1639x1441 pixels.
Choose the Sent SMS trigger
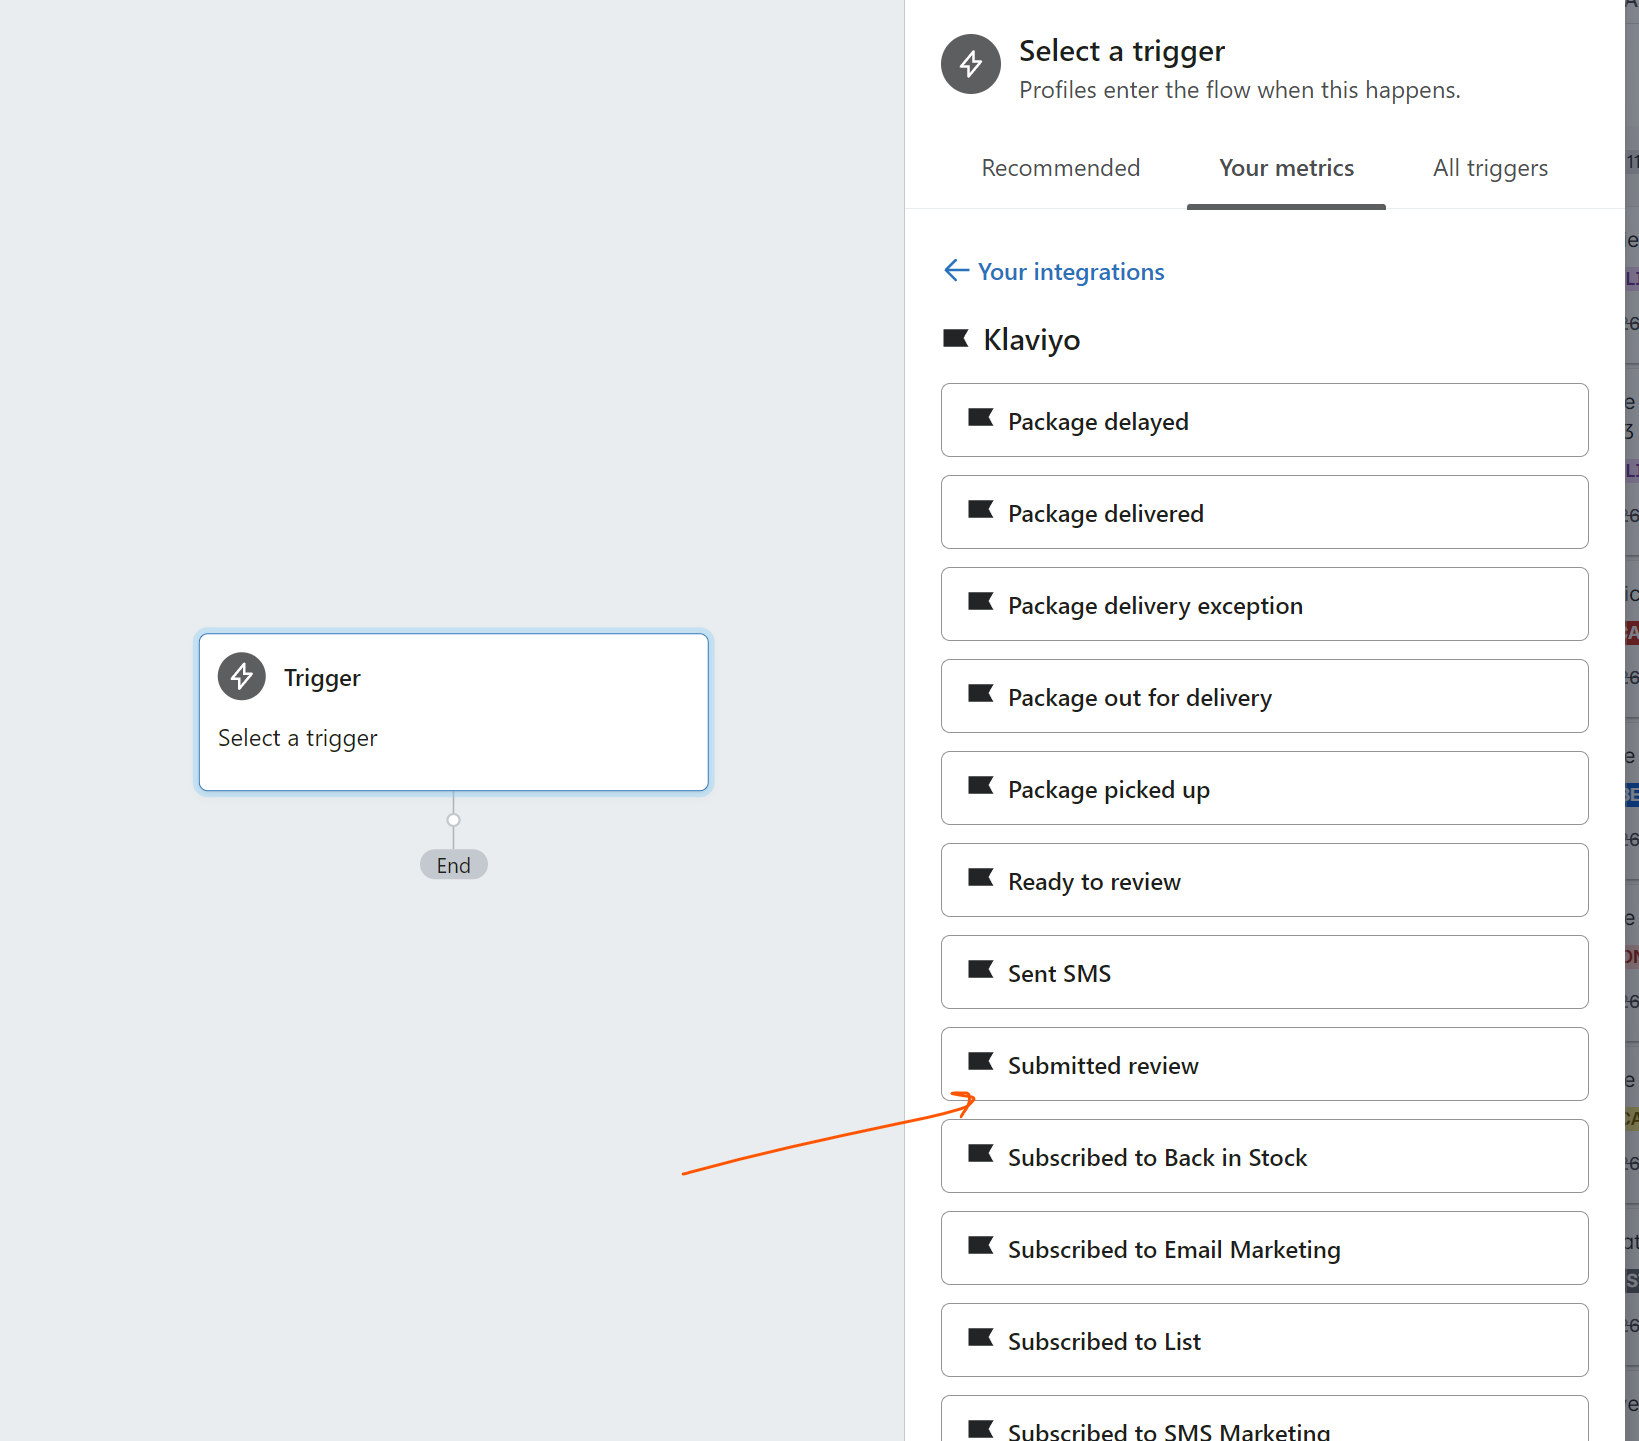[x=1264, y=972]
